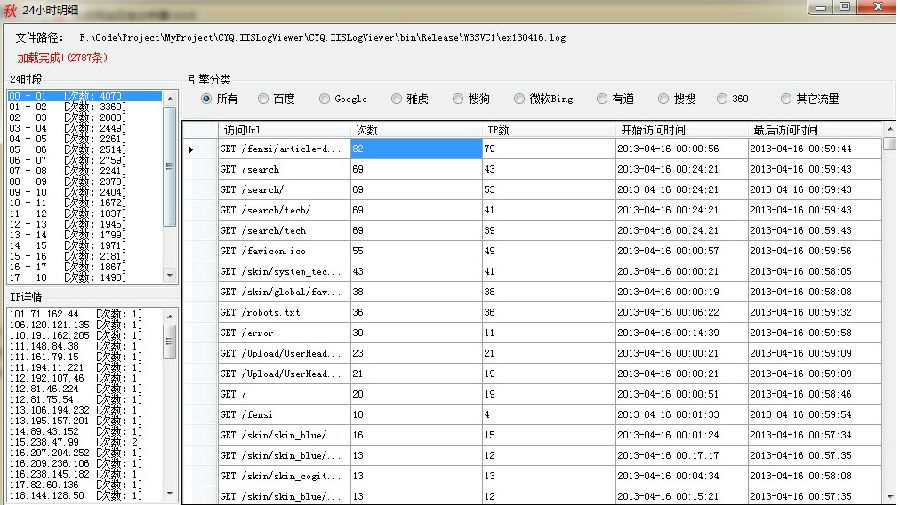Viewport: 900px width, 505px height.
Task: Click the highlighted 82 count cell
Action: point(416,149)
